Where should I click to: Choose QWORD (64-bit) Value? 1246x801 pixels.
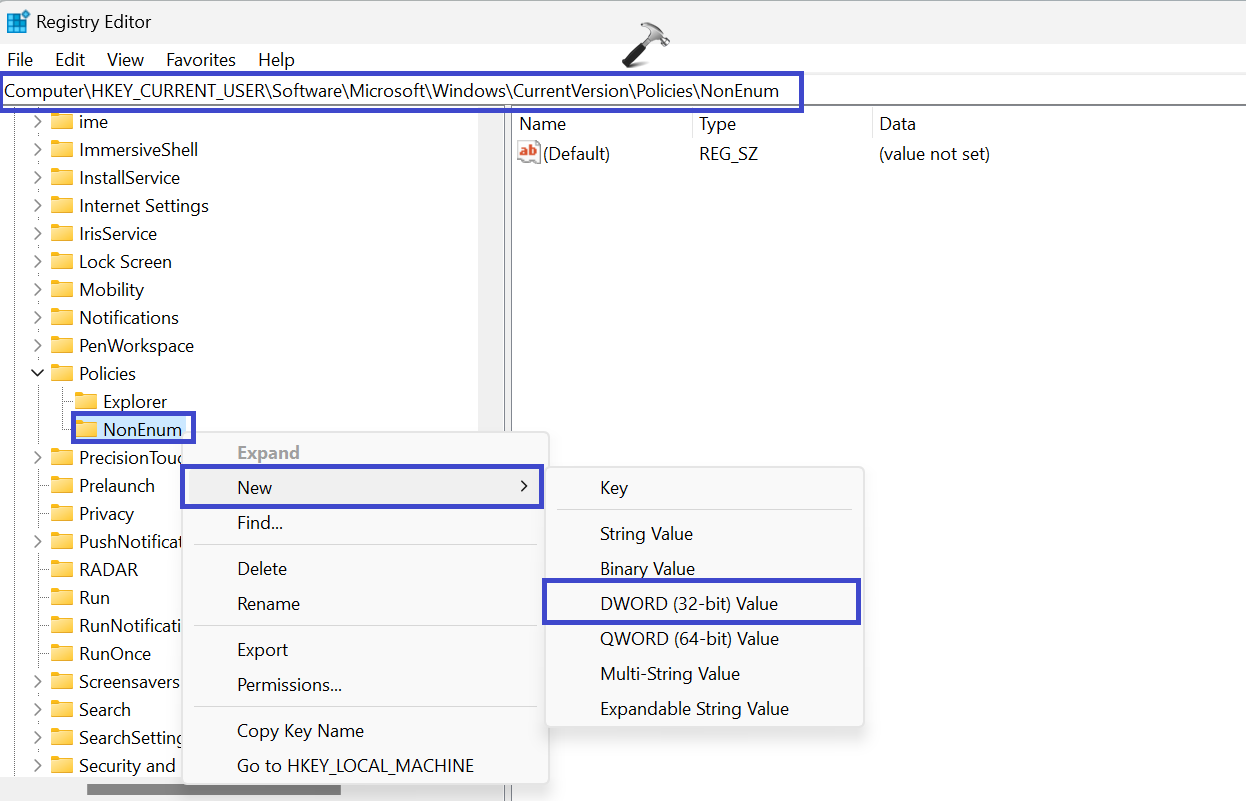[704, 639]
